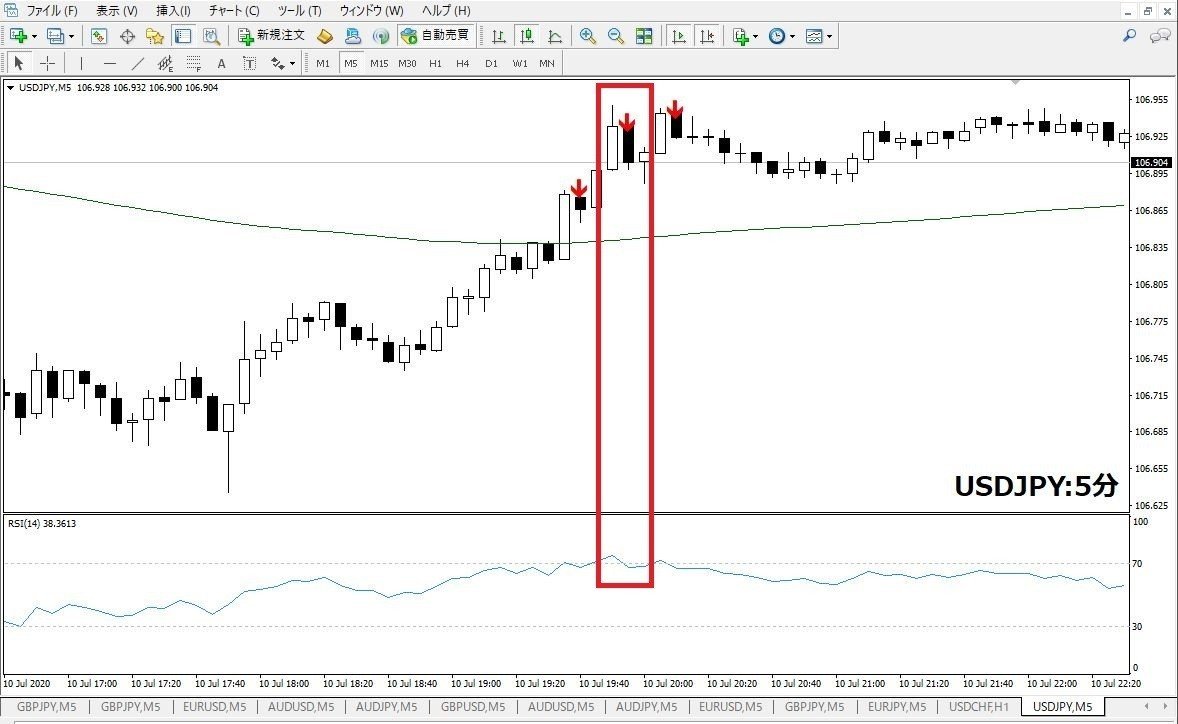Open chart periods clock icon
1178x724 pixels.
tap(777, 35)
